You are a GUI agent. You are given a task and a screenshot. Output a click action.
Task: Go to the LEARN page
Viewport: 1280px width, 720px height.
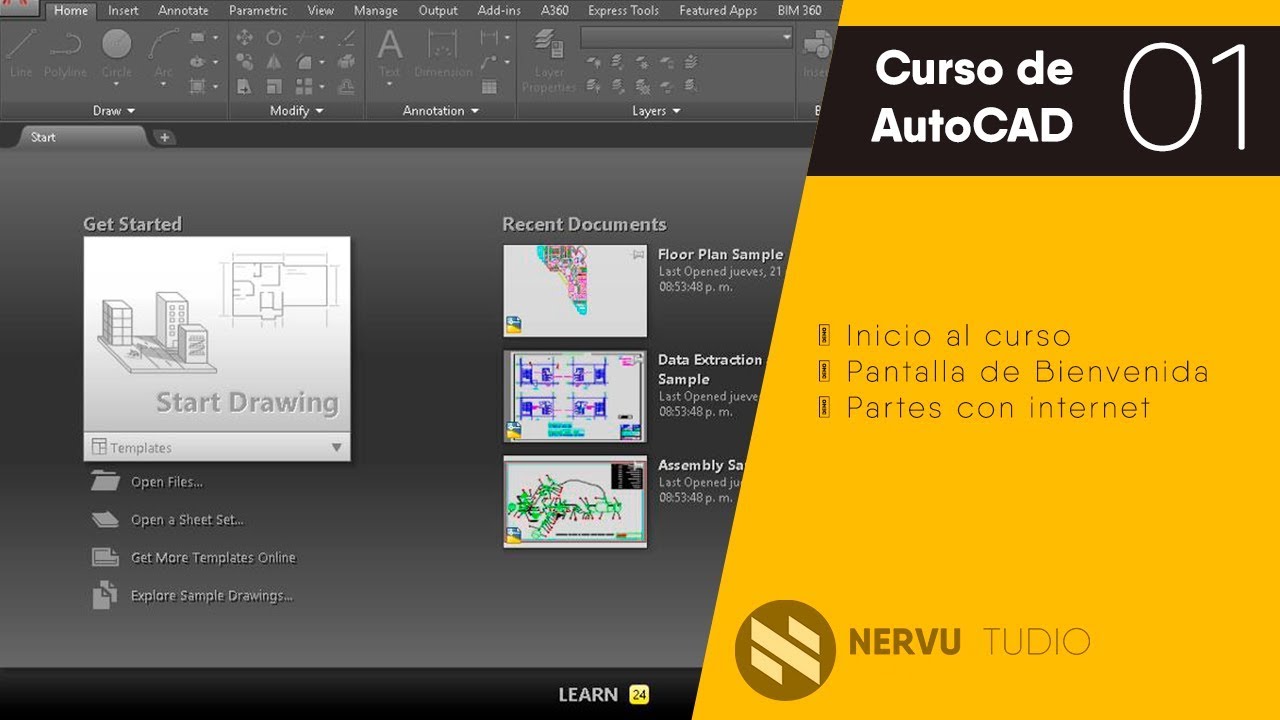(x=587, y=695)
